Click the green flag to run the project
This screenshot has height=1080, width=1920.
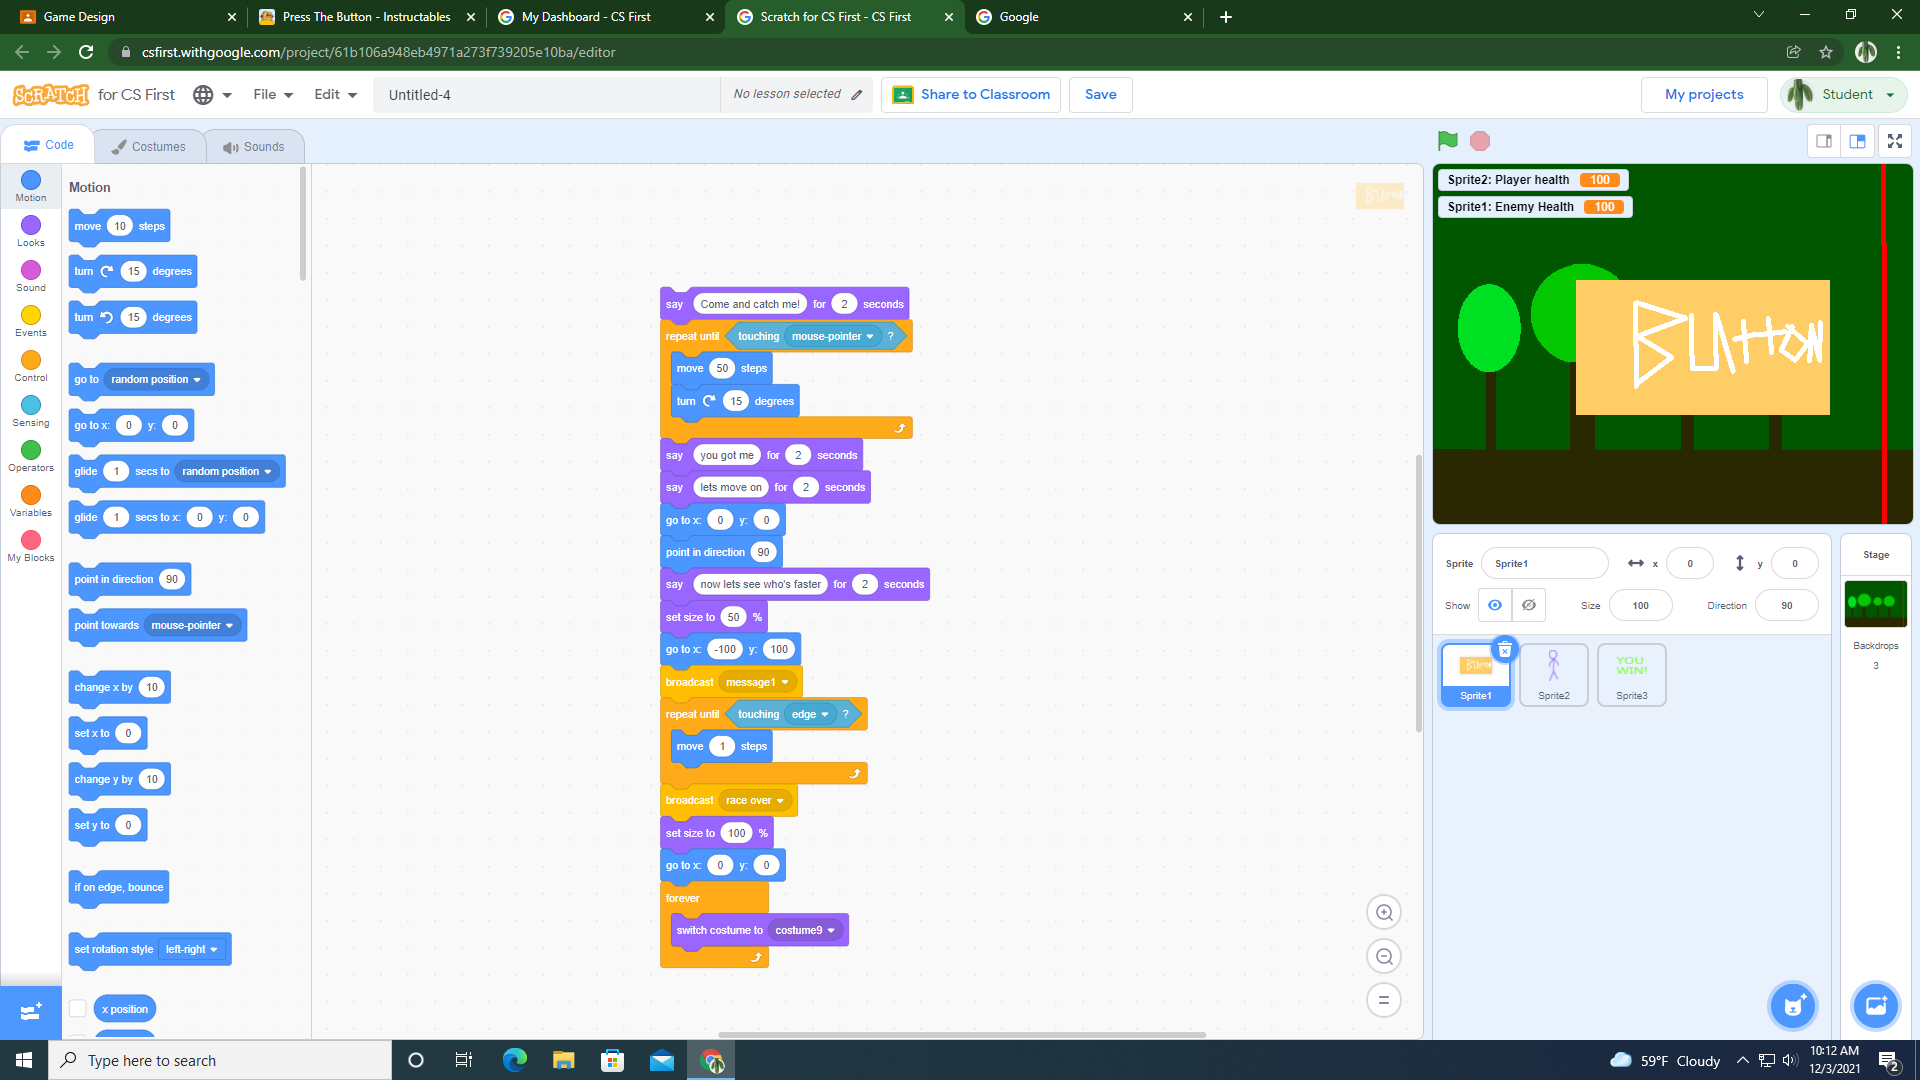coord(1448,141)
